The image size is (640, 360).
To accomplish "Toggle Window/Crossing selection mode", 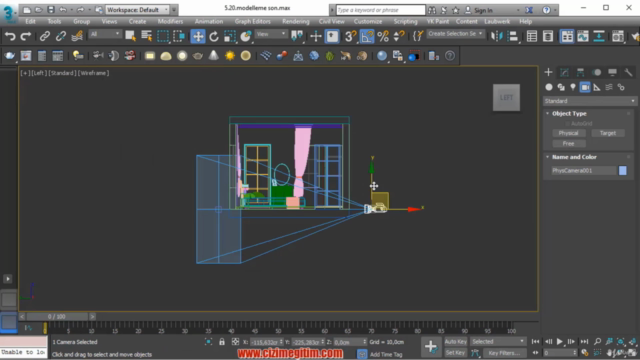I will point(179,36).
